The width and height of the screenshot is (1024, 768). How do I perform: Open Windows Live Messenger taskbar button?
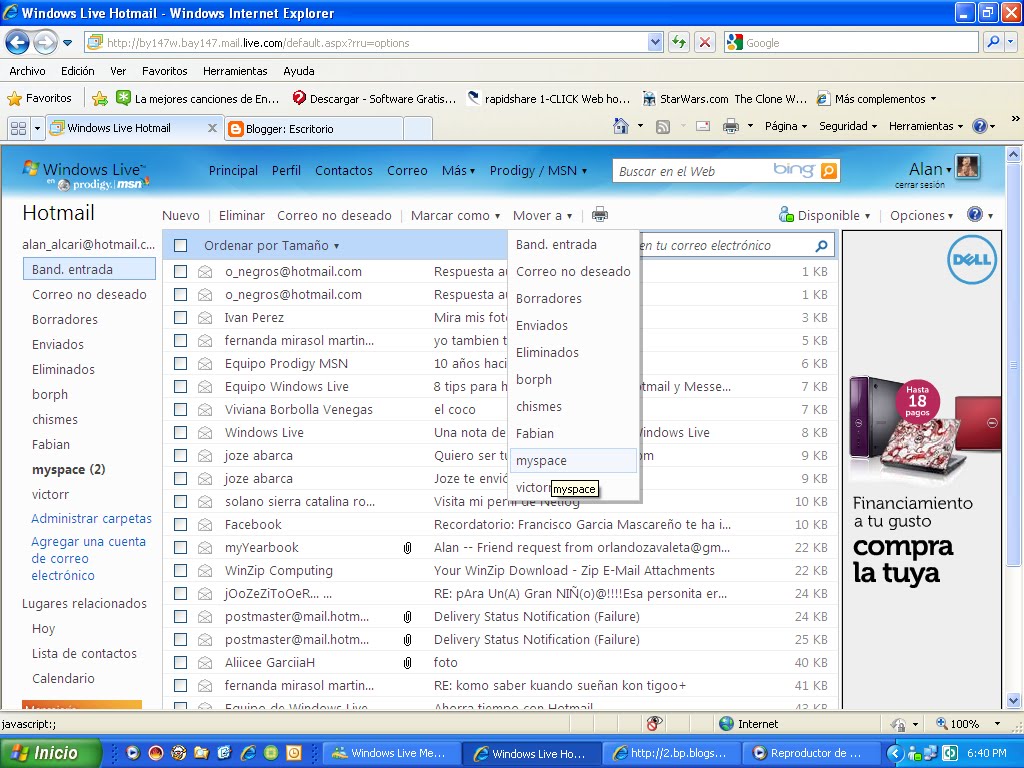tap(390, 753)
